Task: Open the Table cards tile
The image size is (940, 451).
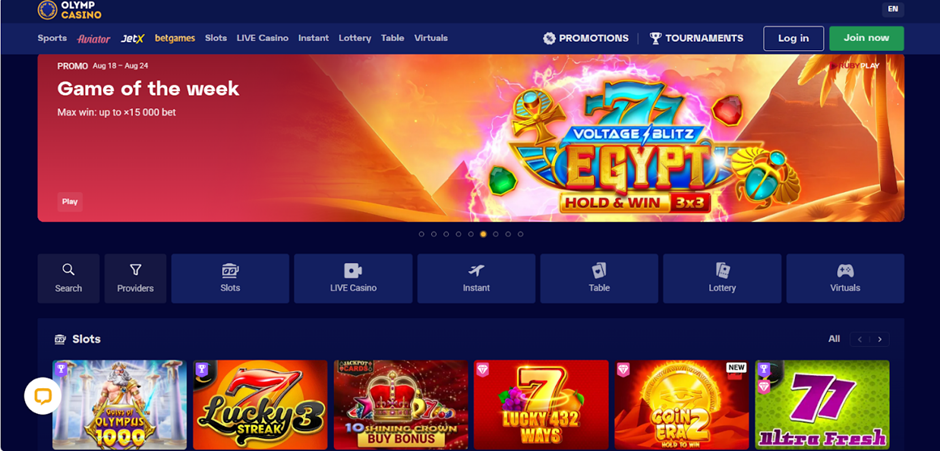Action: tap(599, 278)
